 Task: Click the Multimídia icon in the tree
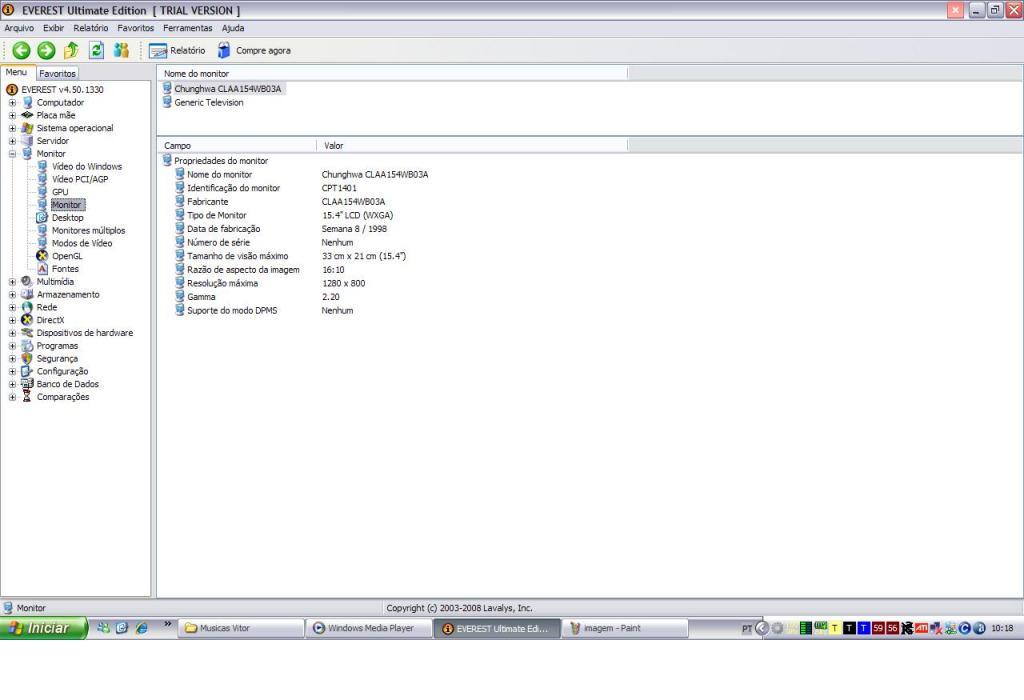(x=27, y=281)
